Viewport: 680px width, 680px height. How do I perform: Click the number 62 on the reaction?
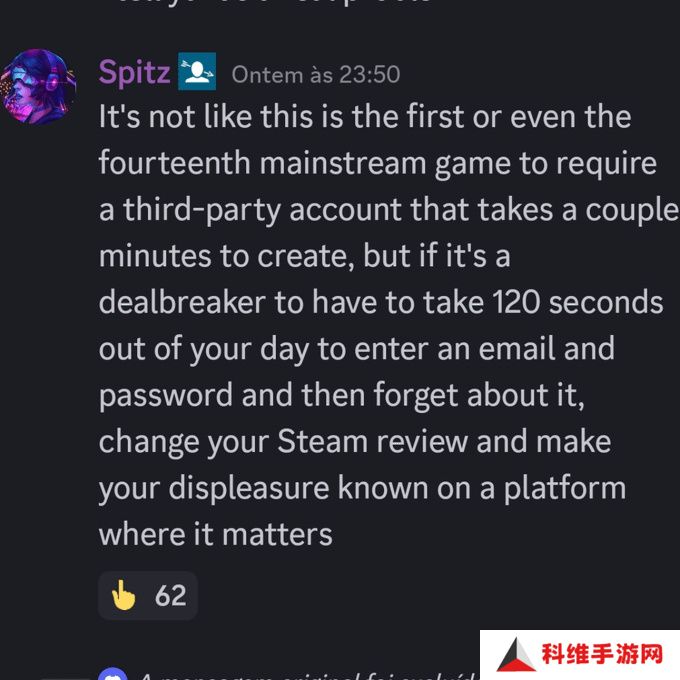171,595
